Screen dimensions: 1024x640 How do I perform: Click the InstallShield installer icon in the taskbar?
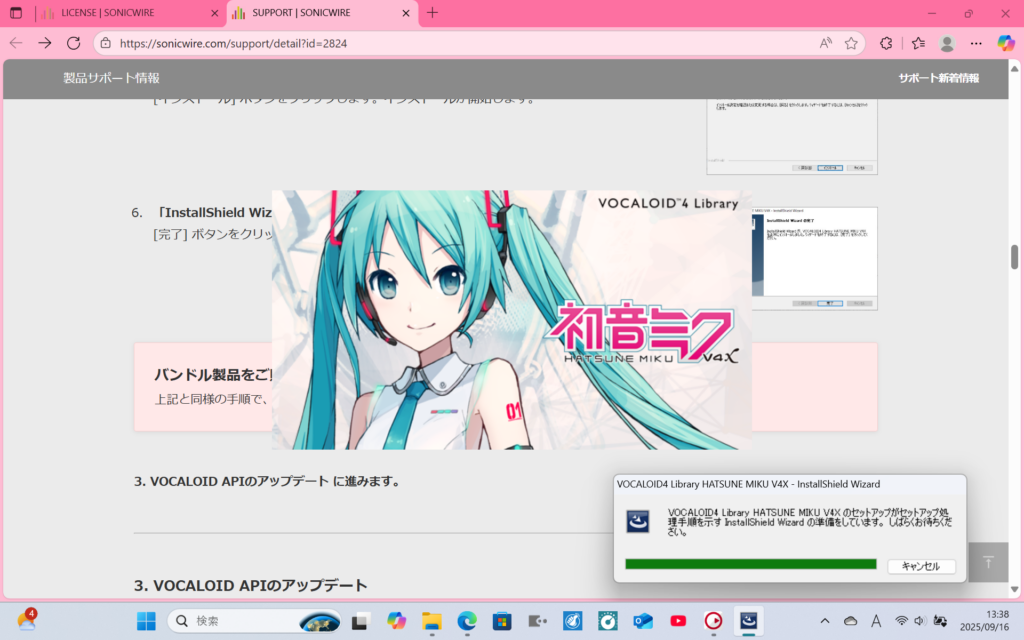coord(748,621)
